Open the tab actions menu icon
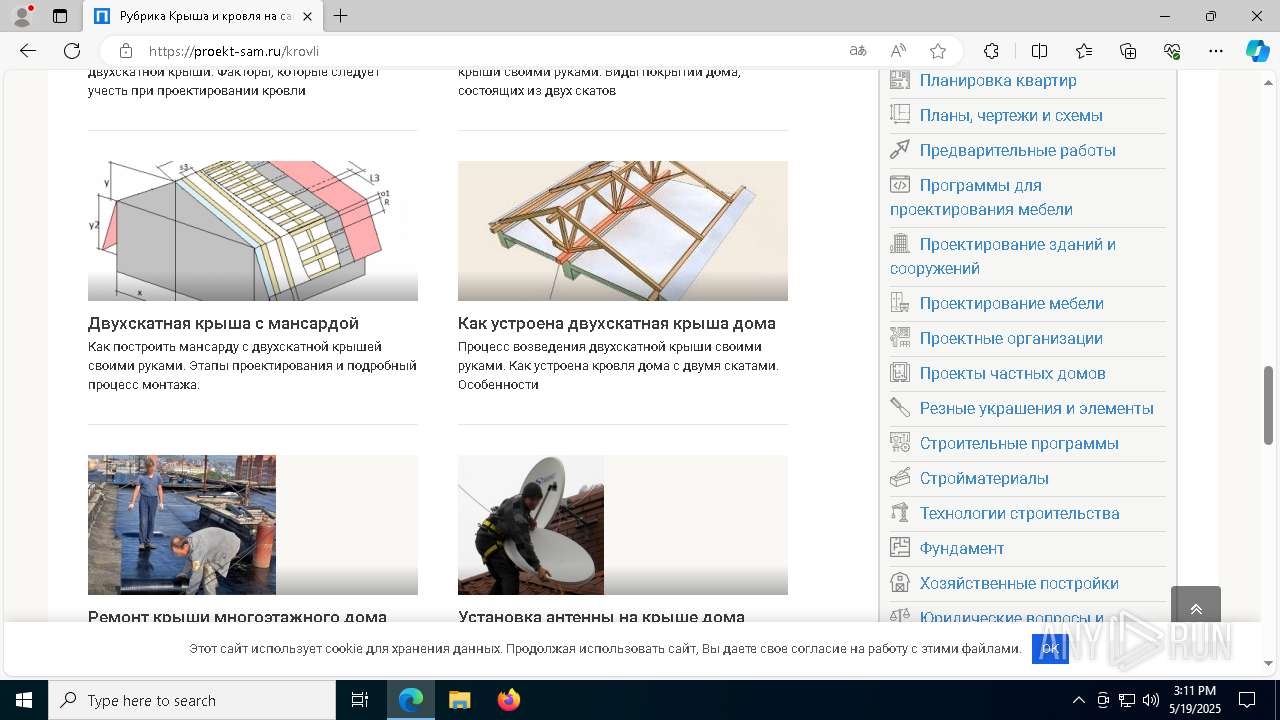This screenshot has width=1280, height=720. pyautogui.click(x=60, y=16)
